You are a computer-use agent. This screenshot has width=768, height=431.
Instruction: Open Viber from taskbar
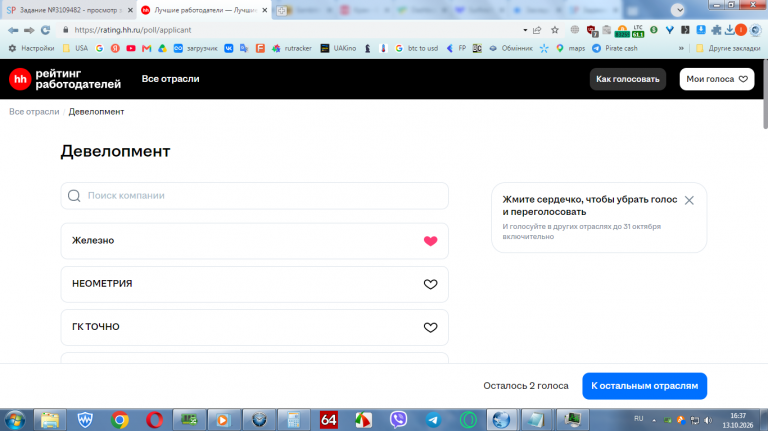click(398, 420)
